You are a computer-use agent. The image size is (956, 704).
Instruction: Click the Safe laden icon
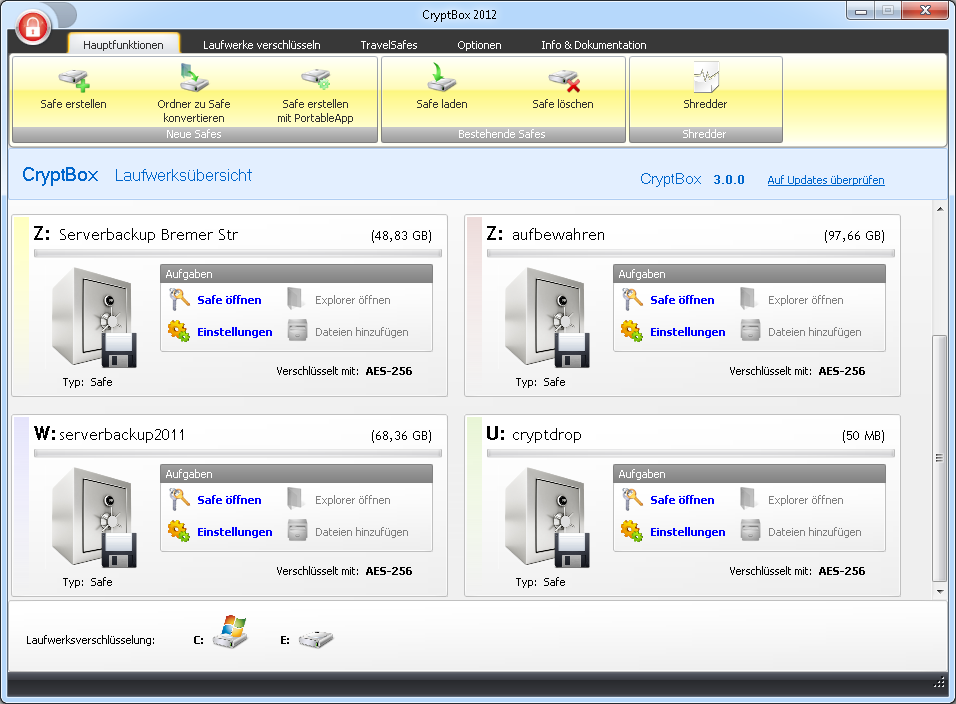coord(441,78)
